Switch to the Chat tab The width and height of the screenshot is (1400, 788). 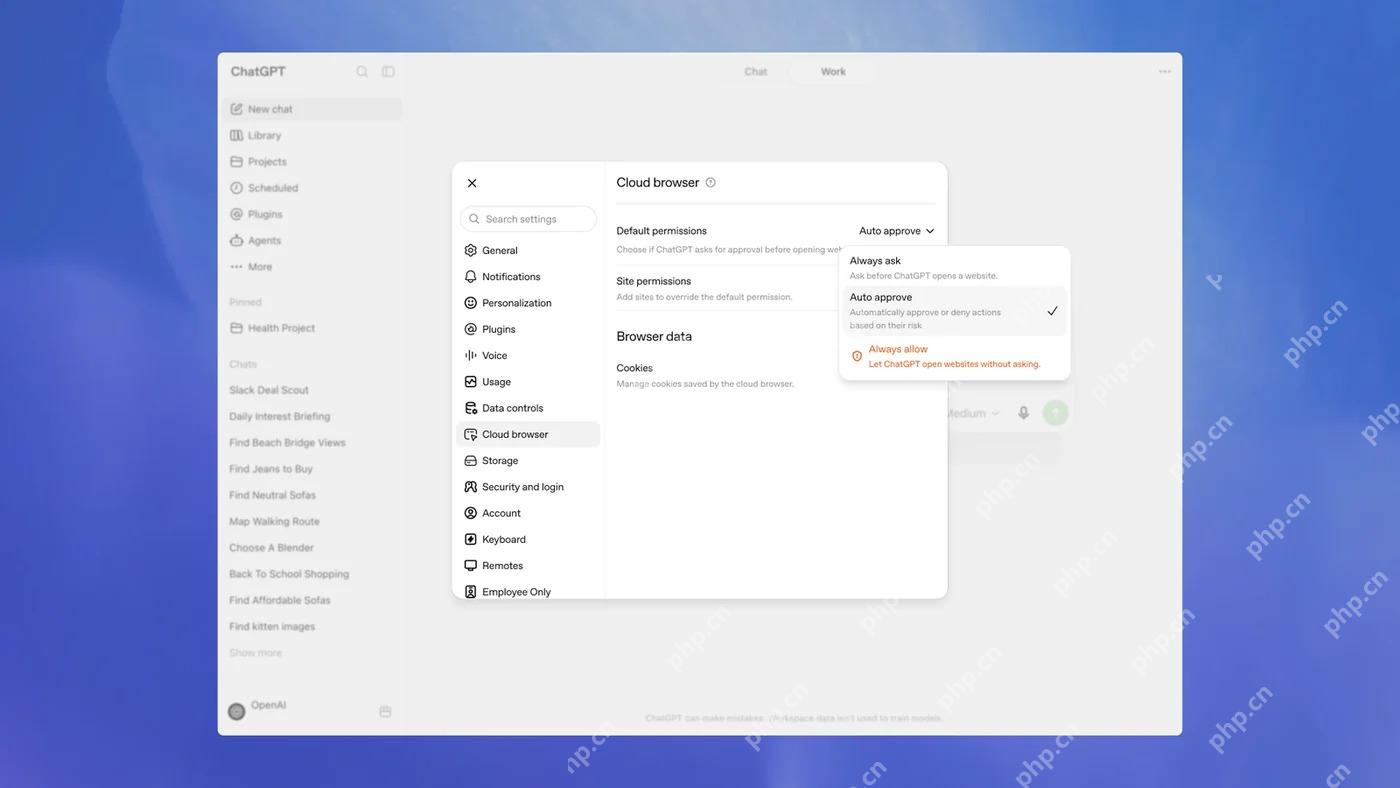756,72
